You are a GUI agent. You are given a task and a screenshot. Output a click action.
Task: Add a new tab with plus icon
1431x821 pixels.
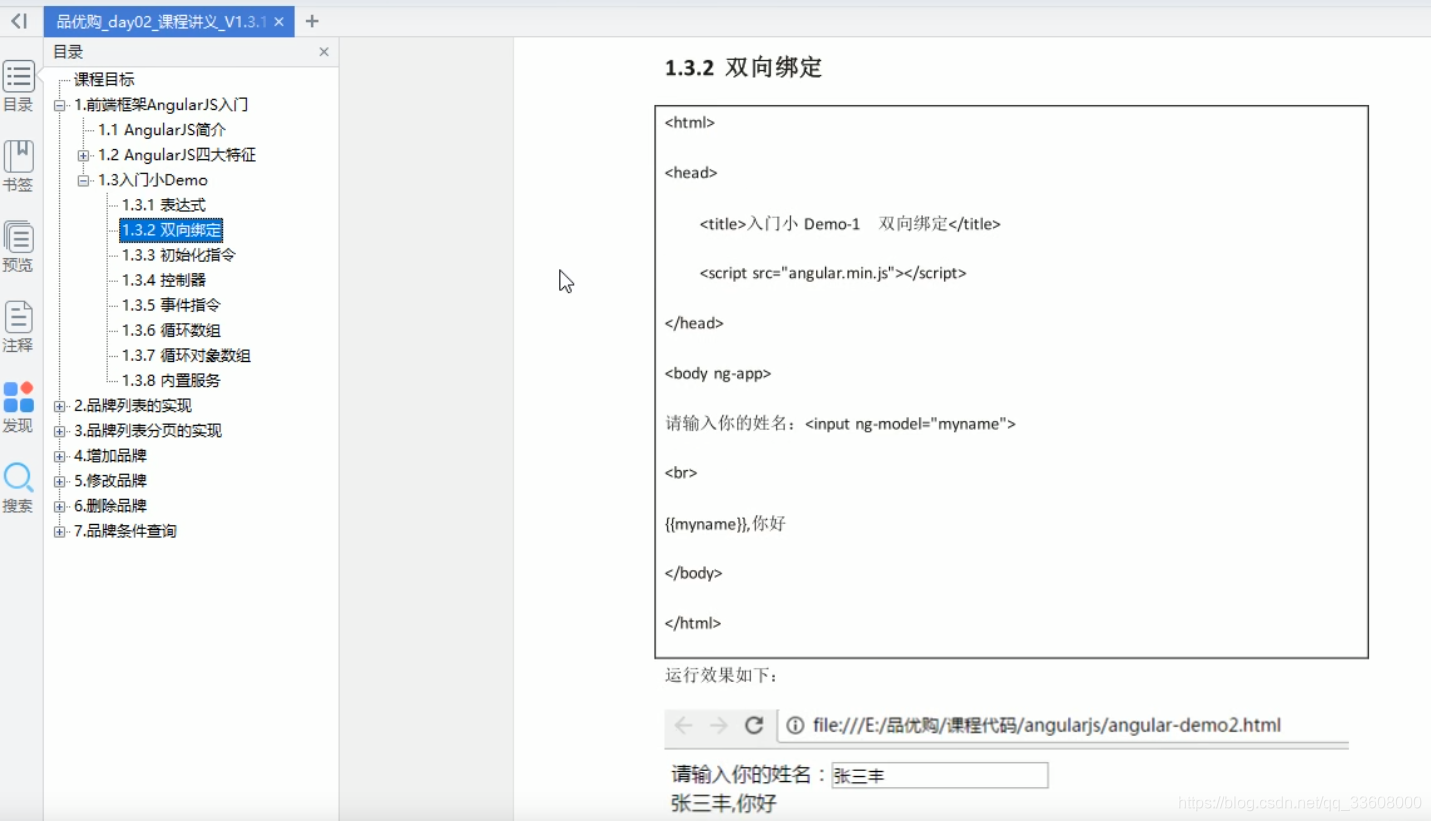click(312, 21)
